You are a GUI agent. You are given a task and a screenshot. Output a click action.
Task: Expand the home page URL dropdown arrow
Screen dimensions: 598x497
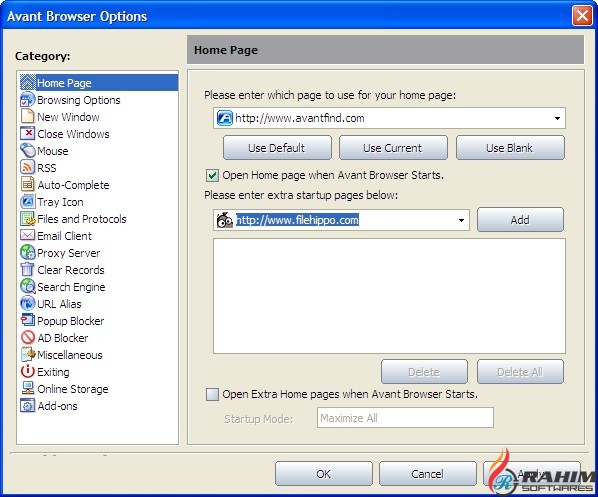(557, 118)
